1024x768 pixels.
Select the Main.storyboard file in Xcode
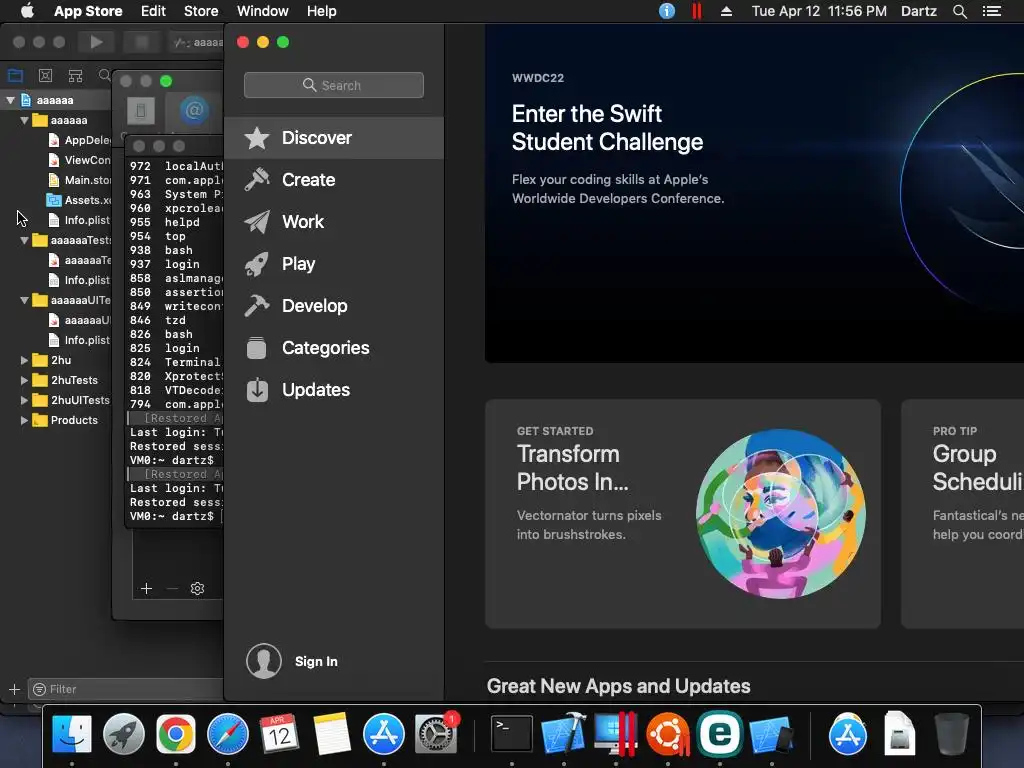(79, 180)
